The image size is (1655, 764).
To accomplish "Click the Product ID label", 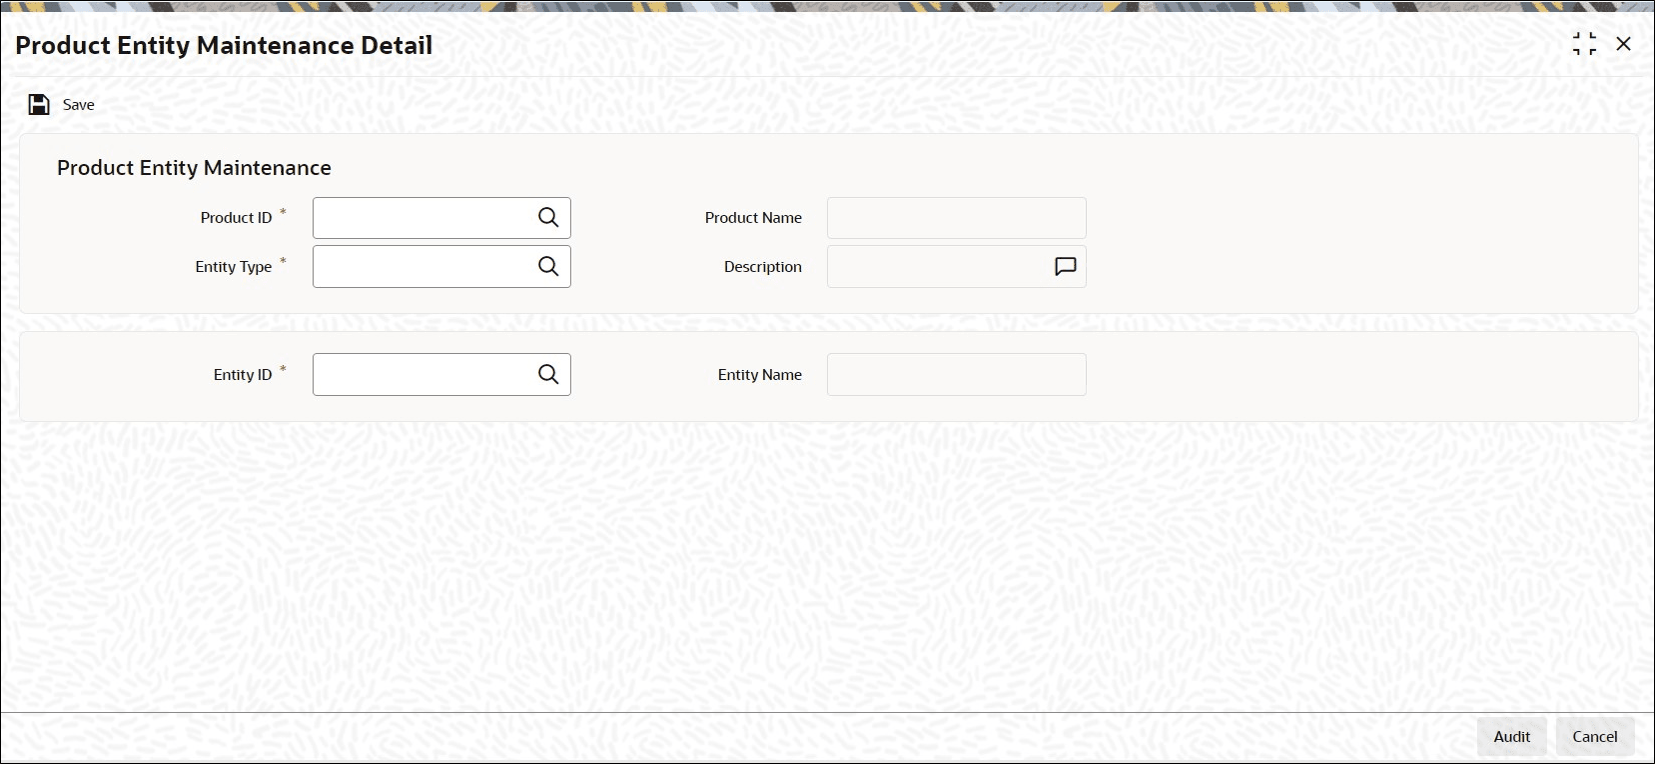I will click(236, 218).
